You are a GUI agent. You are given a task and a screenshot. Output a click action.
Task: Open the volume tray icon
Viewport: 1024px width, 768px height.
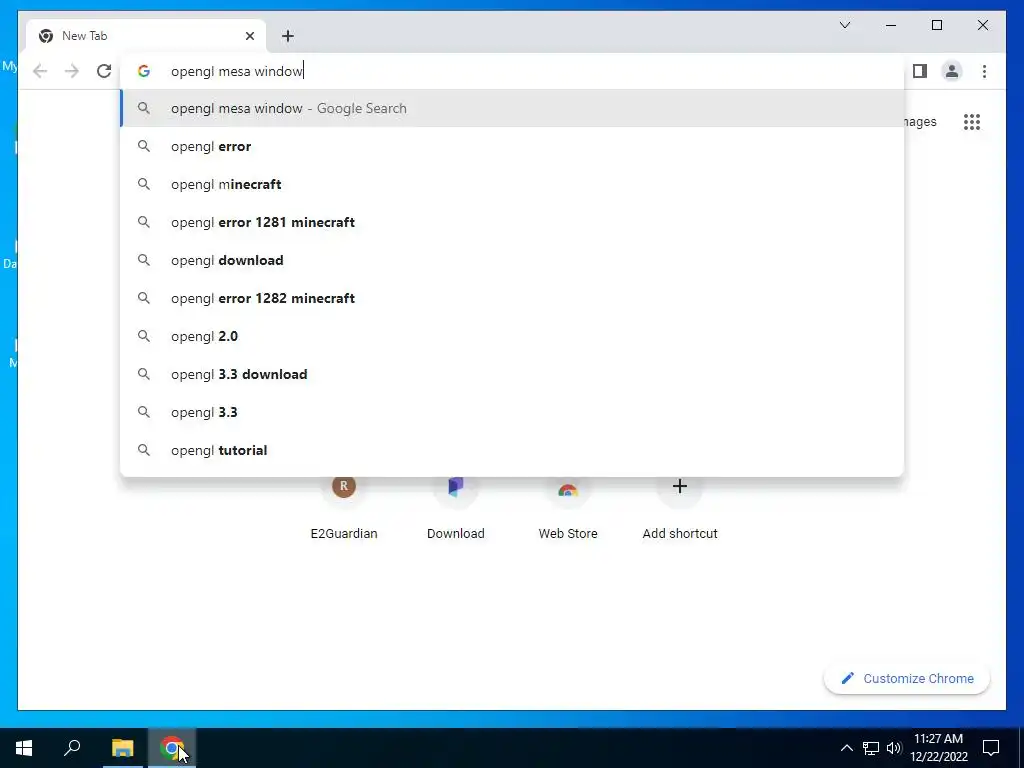(894, 748)
